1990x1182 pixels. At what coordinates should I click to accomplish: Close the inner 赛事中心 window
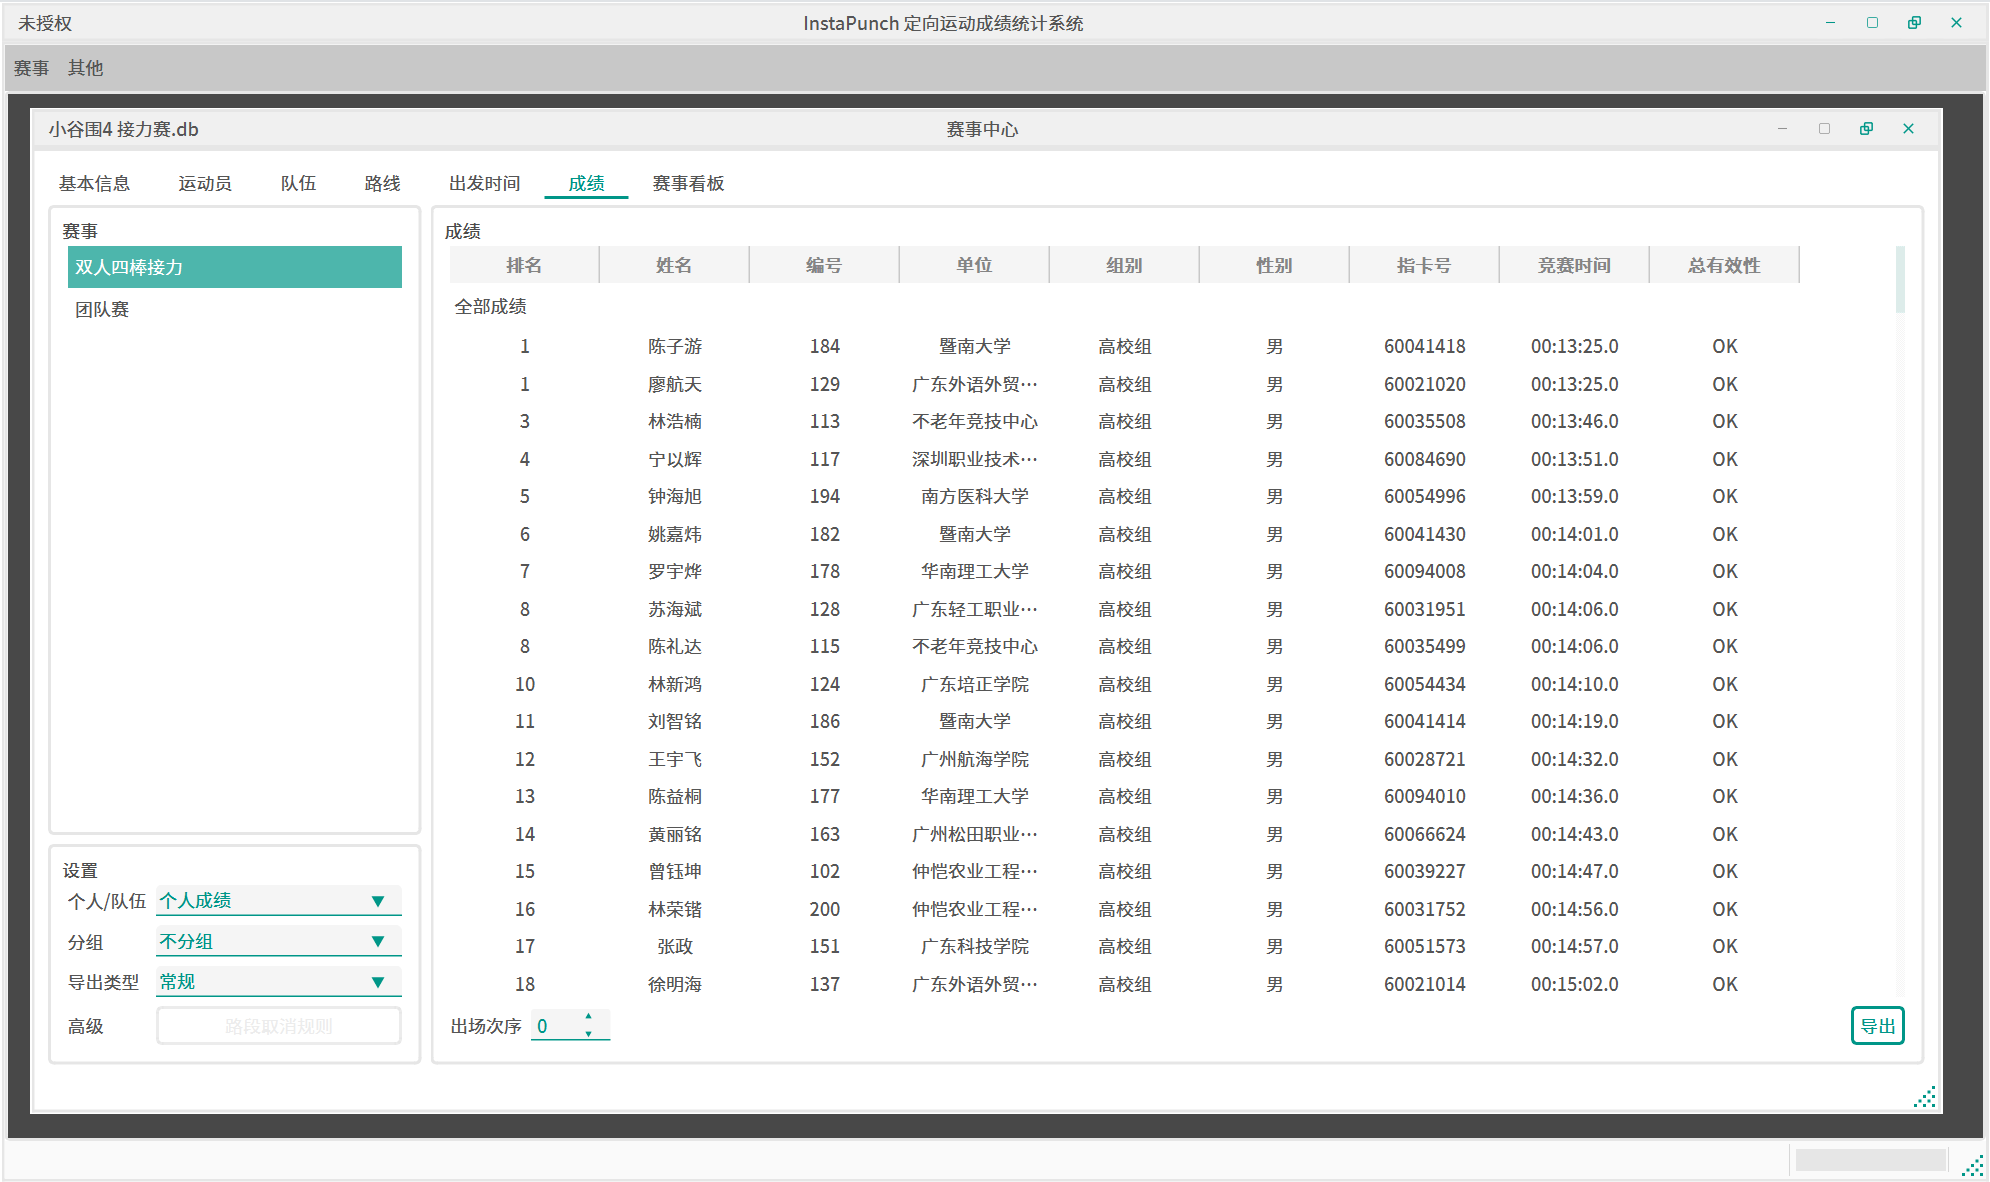[1908, 129]
